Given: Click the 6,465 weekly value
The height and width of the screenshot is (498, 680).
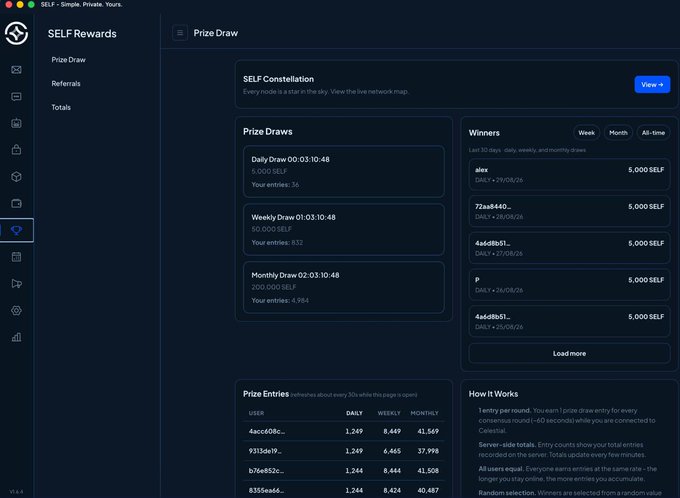Looking at the screenshot, I should coord(392,451).
